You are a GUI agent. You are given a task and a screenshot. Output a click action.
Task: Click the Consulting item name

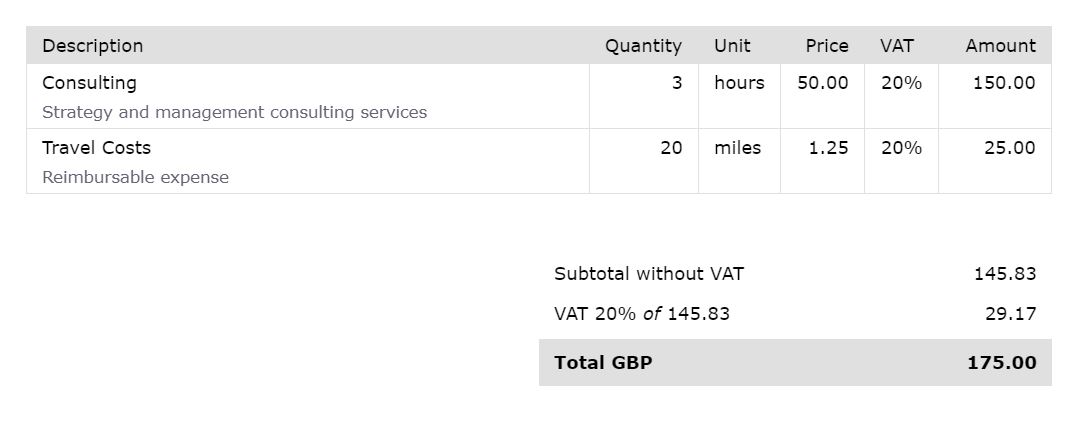(x=89, y=83)
